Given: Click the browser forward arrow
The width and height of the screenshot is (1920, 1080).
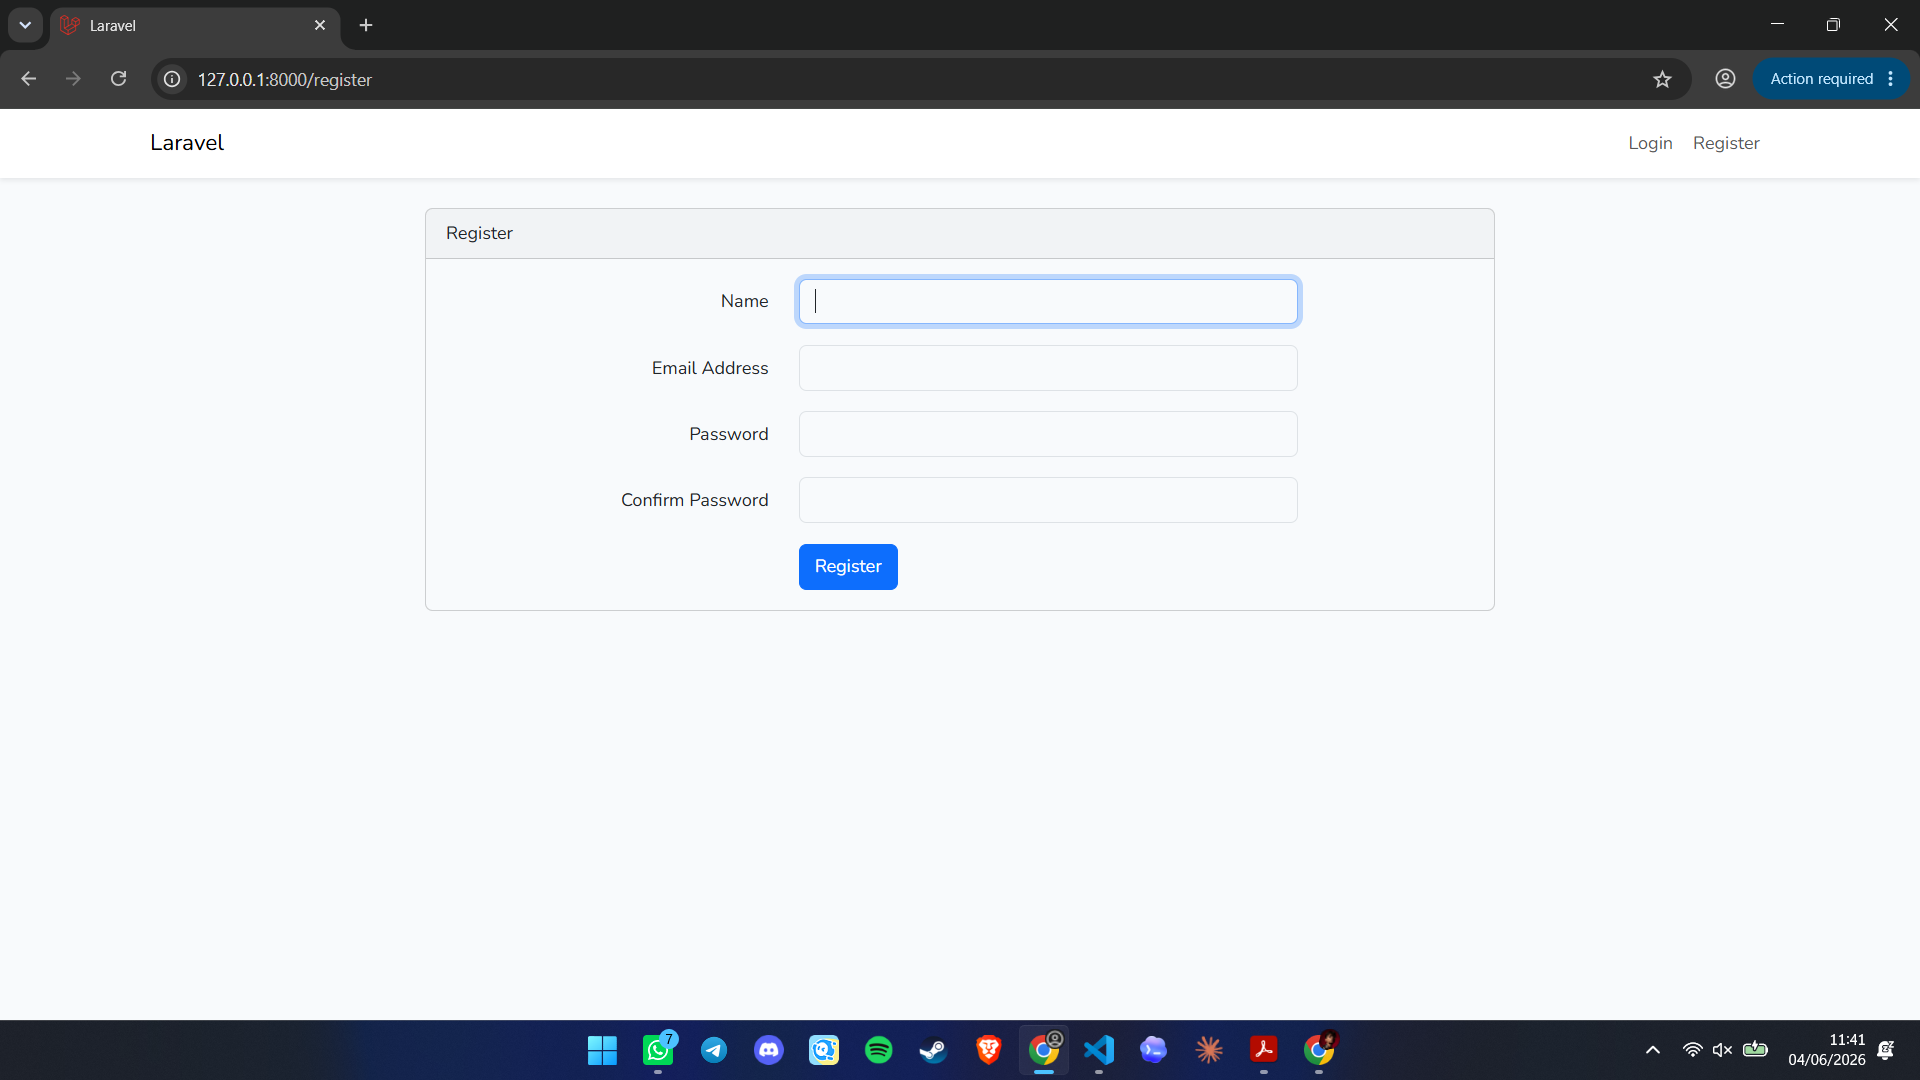Looking at the screenshot, I should (73, 79).
